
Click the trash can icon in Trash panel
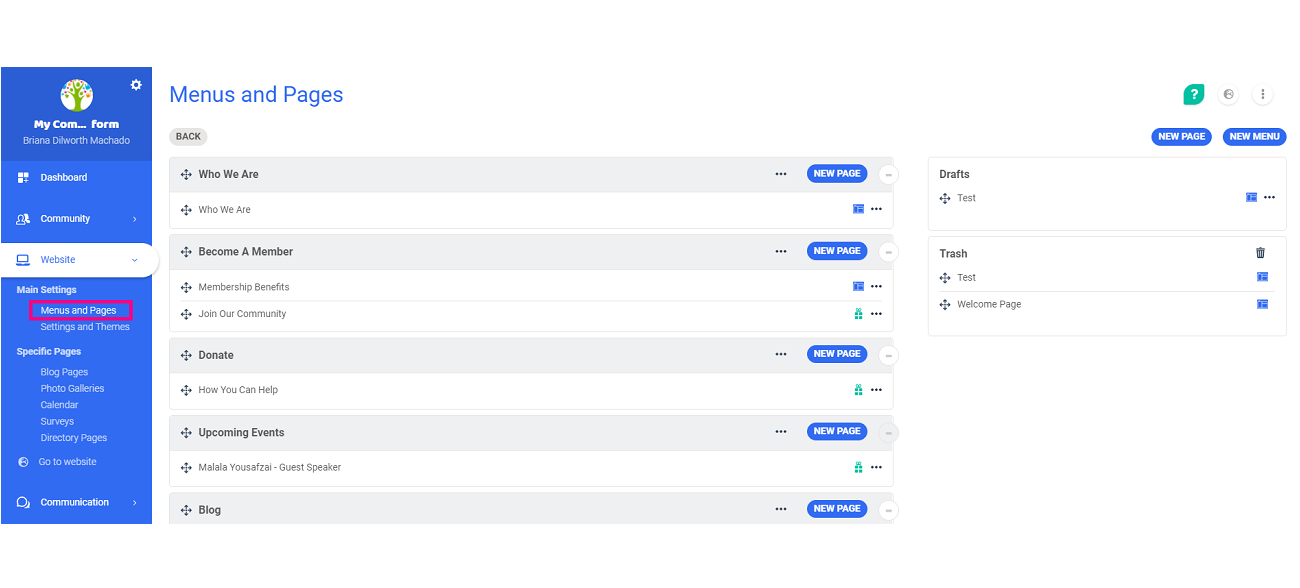click(1260, 253)
